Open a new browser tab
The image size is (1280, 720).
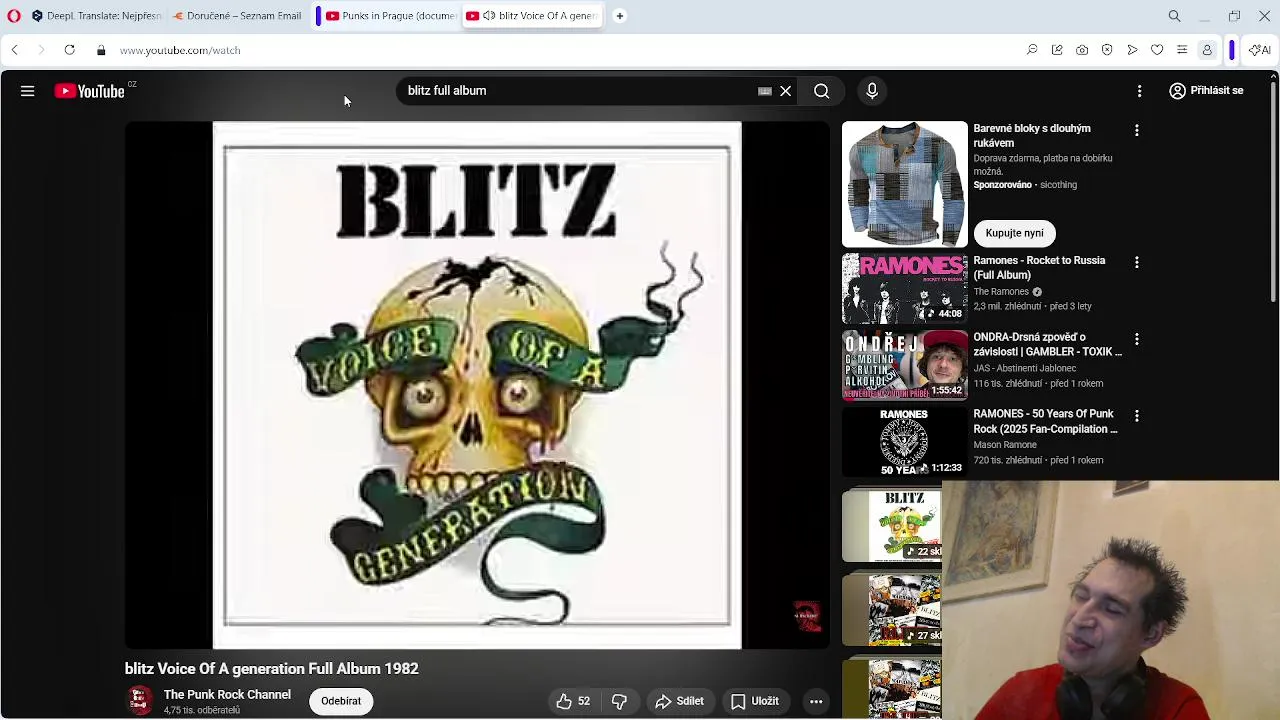(620, 16)
